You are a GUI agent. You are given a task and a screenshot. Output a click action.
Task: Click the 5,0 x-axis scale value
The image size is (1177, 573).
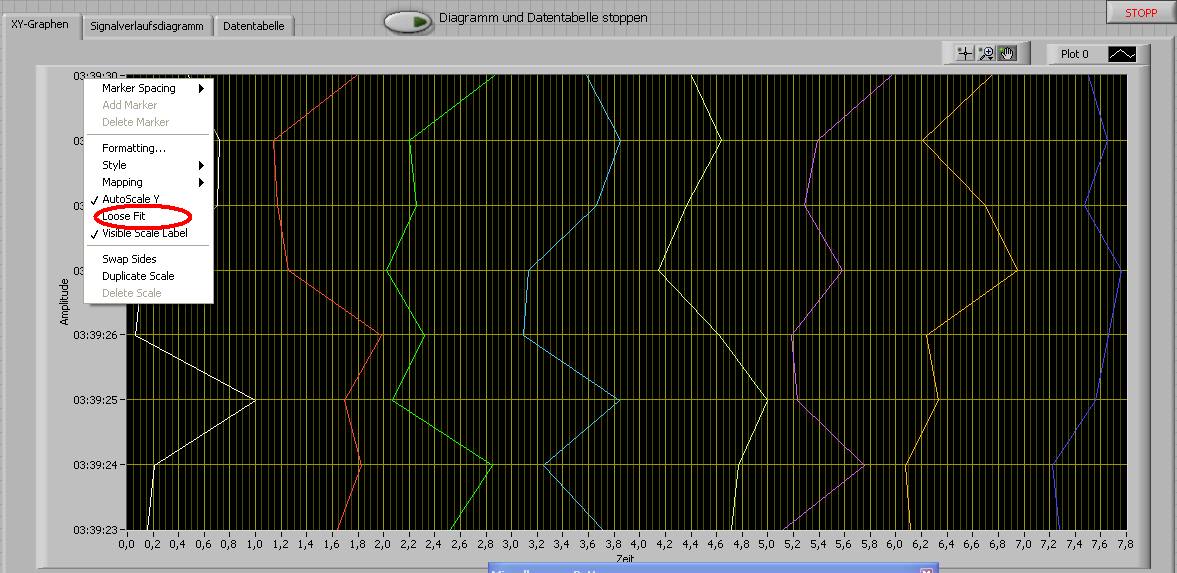(x=767, y=544)
